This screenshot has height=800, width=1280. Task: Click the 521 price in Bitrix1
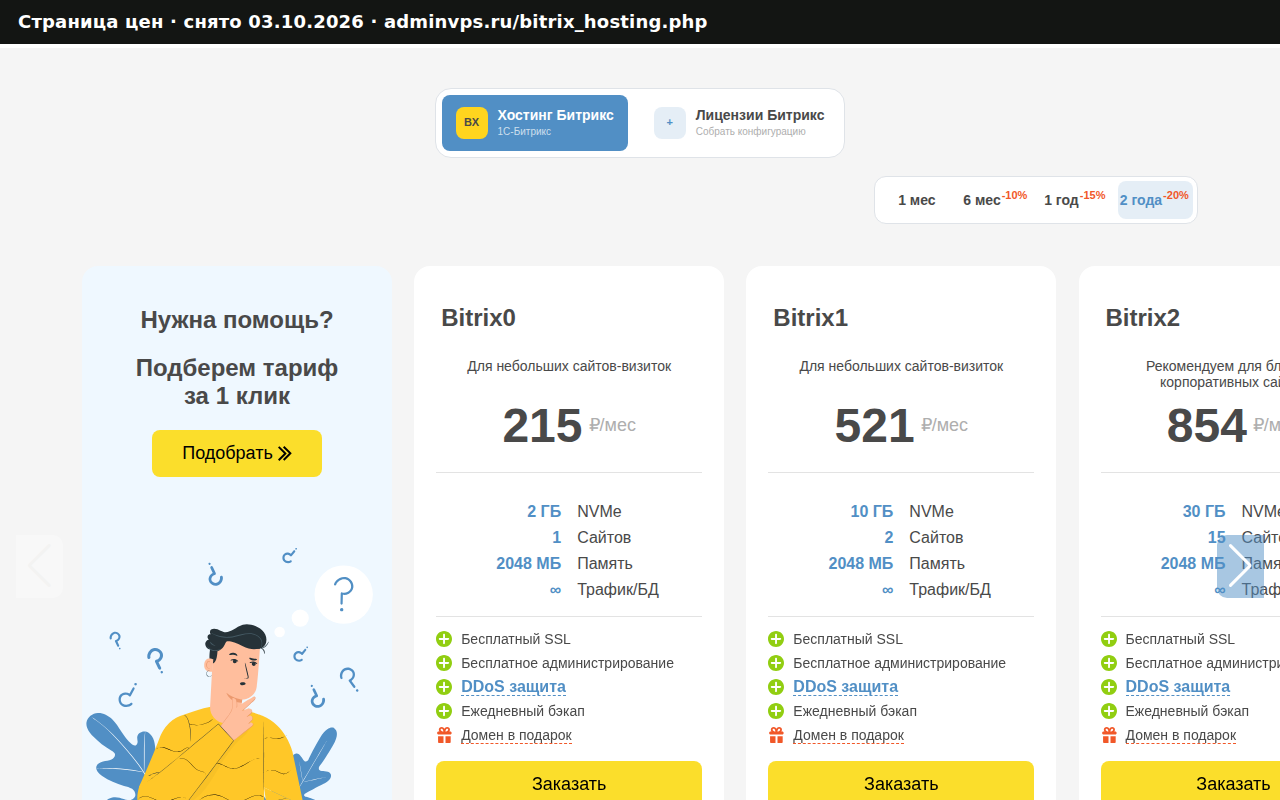(x=874, y=426)
